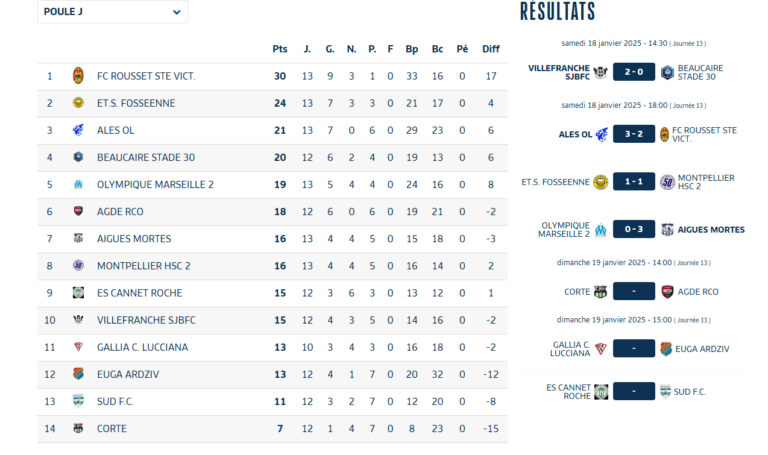Click Aigues Mortes crest in results panel
Viewport: 768px width, 455px height.
point(667,229)
